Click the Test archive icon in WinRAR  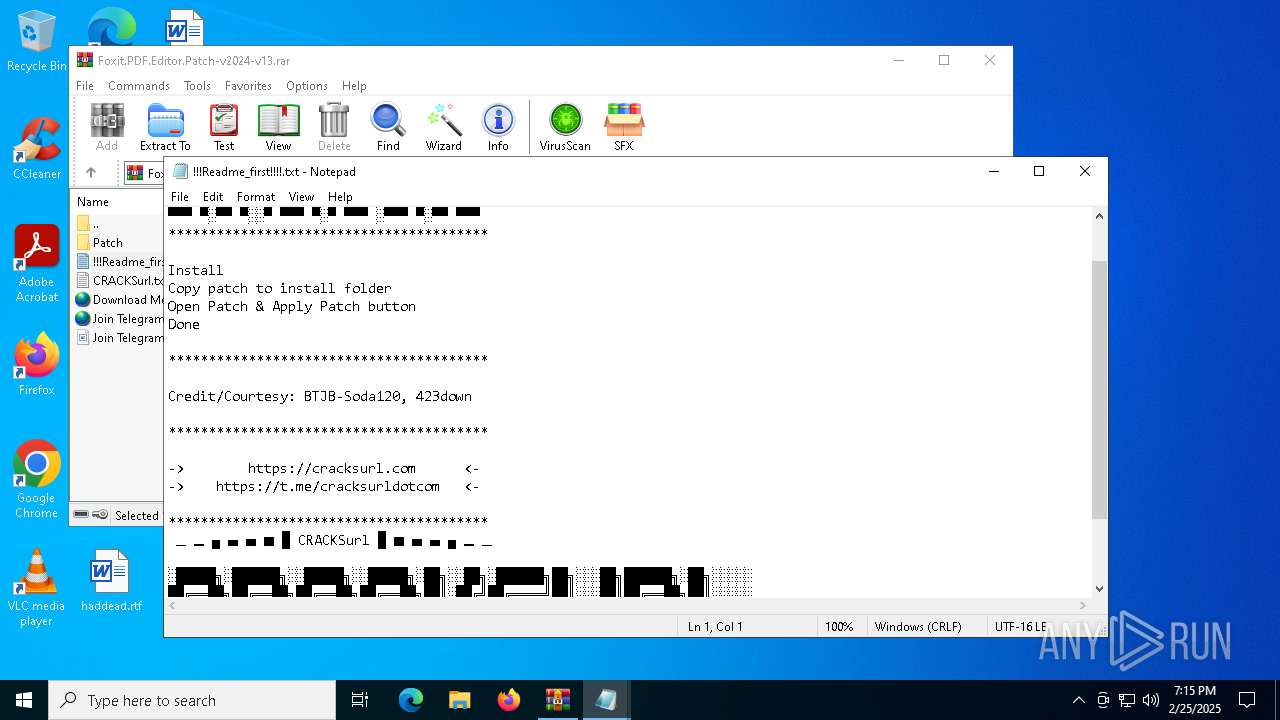click(x=224, y=127)
